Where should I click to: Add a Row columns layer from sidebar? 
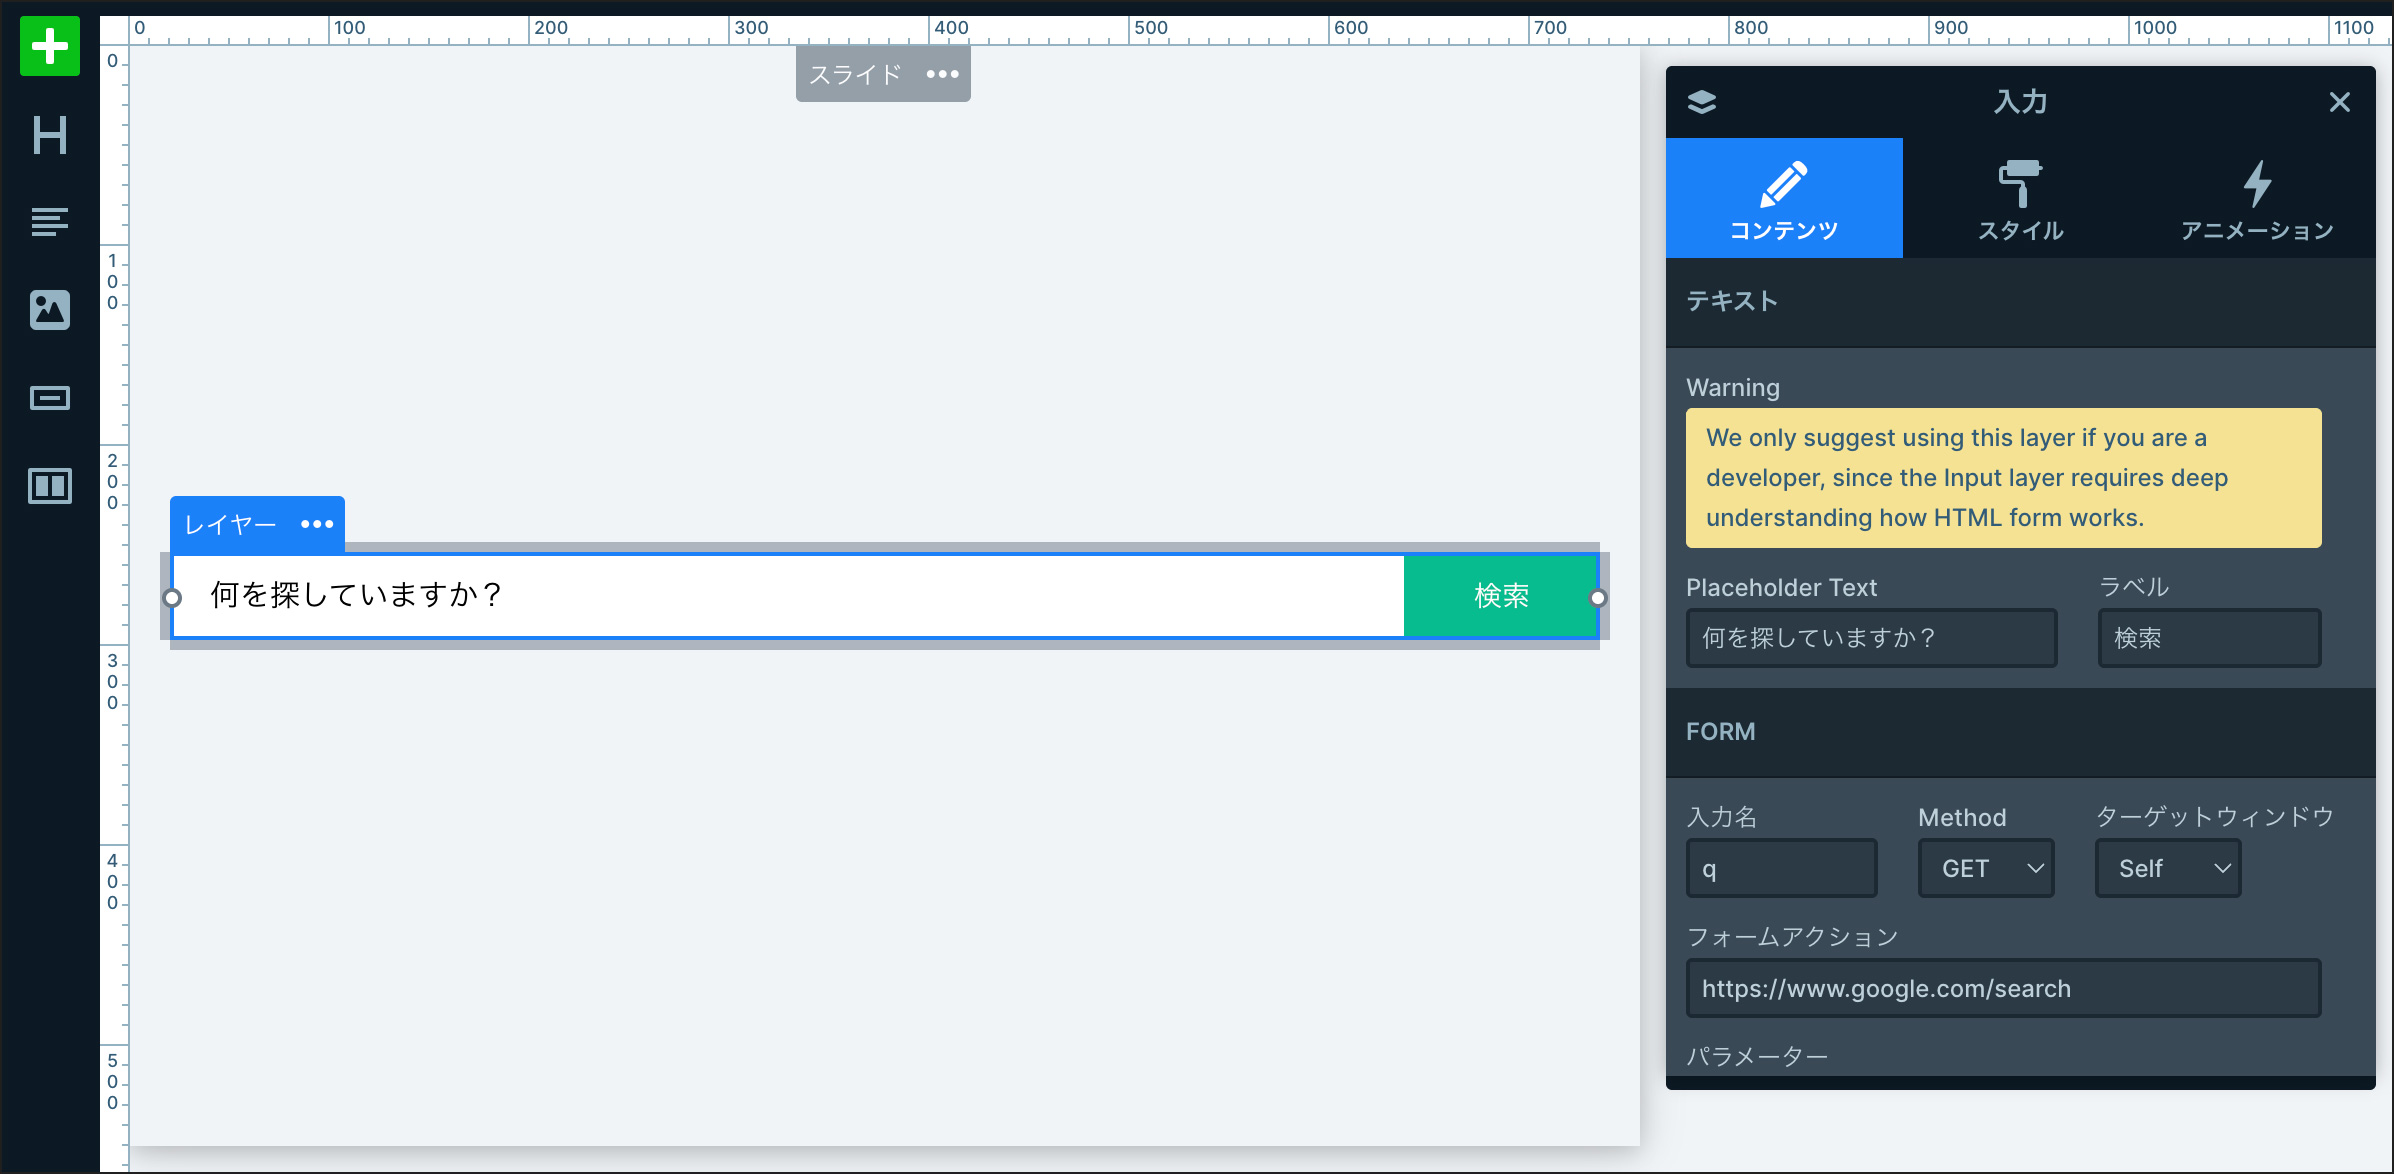click(x=49, y=486)
